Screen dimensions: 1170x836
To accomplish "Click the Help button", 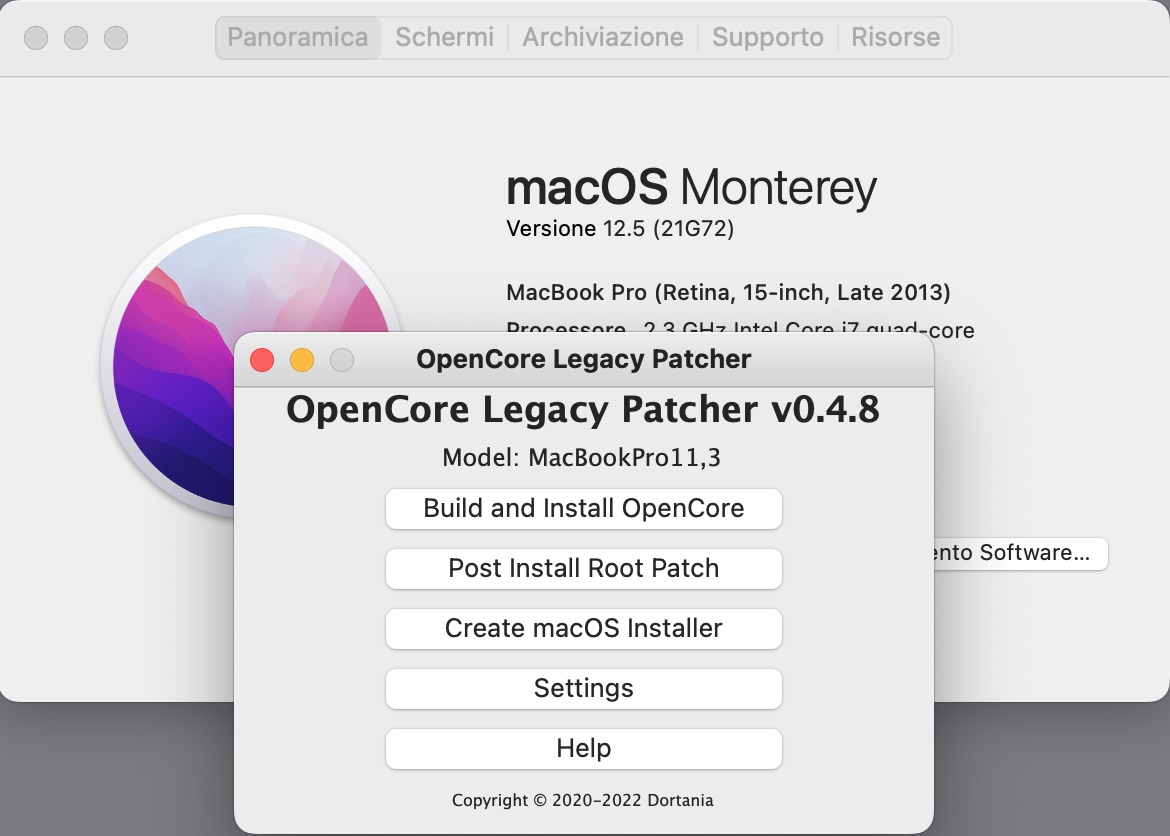I will [x=584, y=748].
